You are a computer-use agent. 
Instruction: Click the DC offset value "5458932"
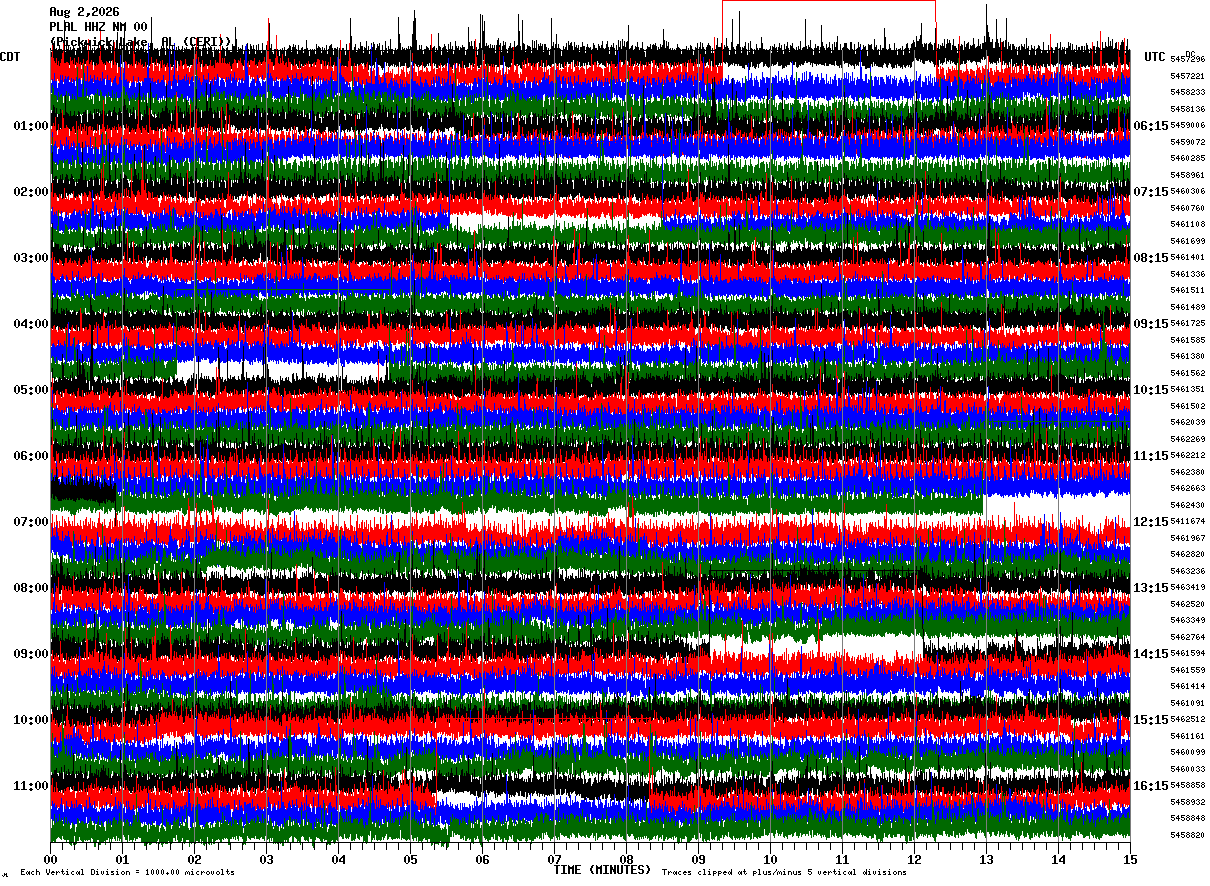pos(1187,802)
